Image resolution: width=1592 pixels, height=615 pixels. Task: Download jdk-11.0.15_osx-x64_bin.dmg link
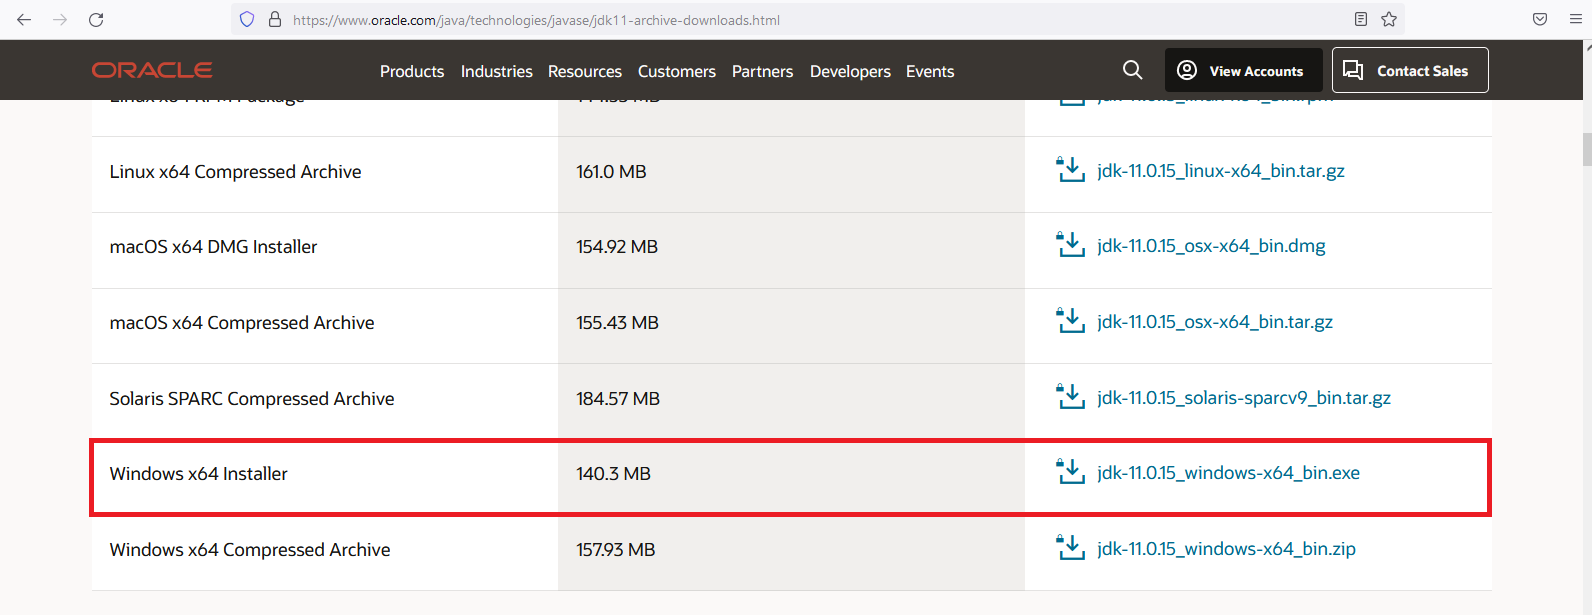(1211, 246)
